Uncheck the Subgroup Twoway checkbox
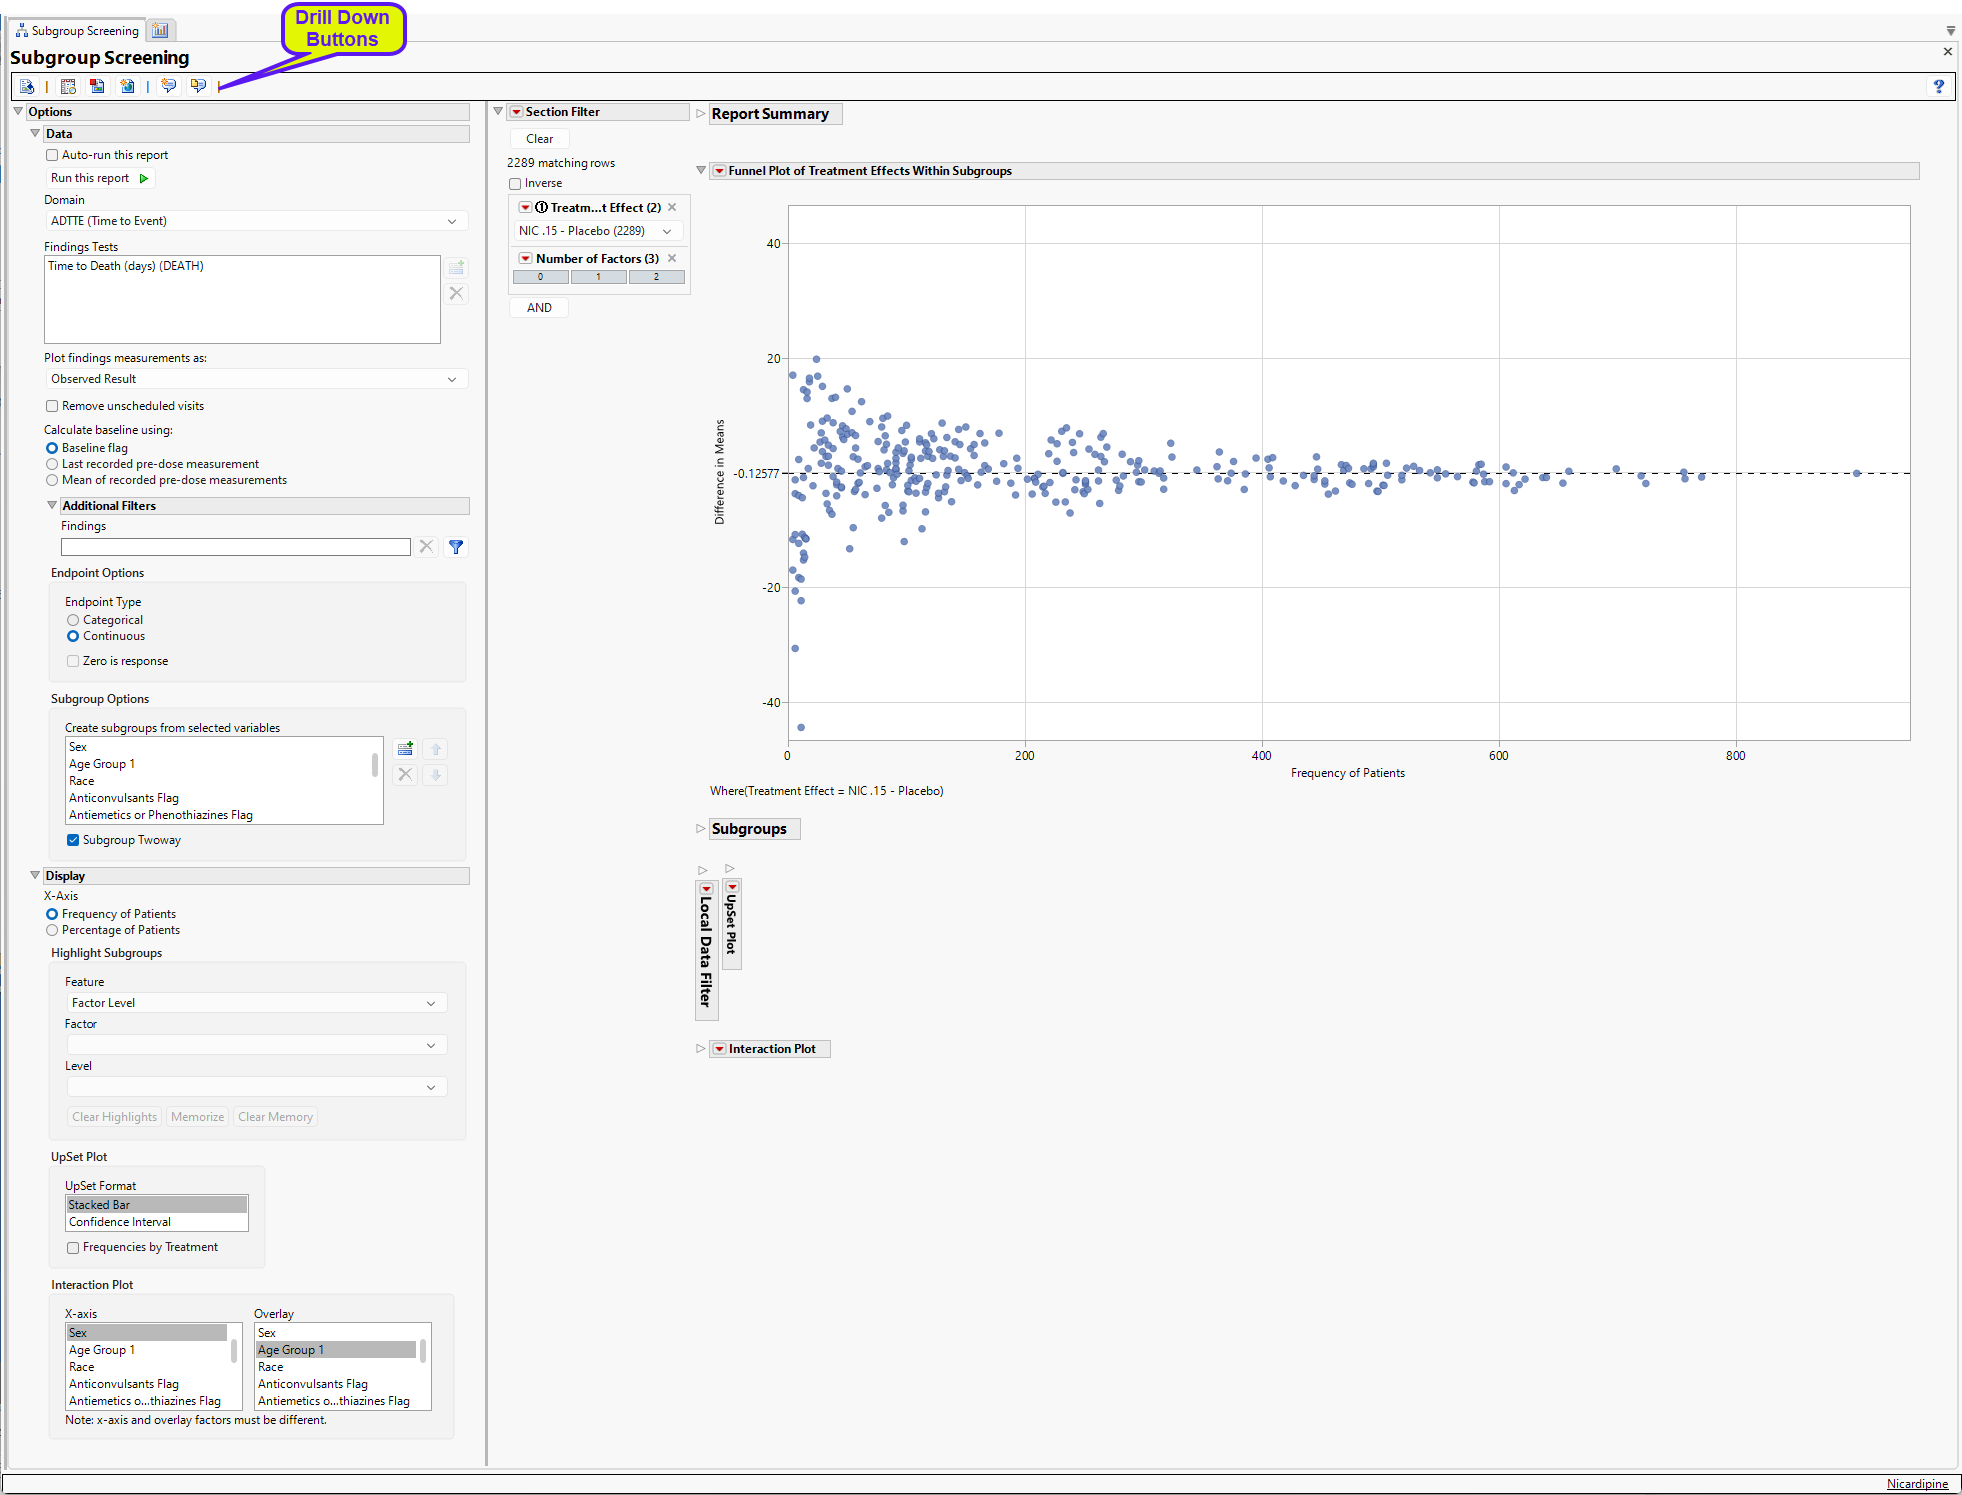 point(73,840)
